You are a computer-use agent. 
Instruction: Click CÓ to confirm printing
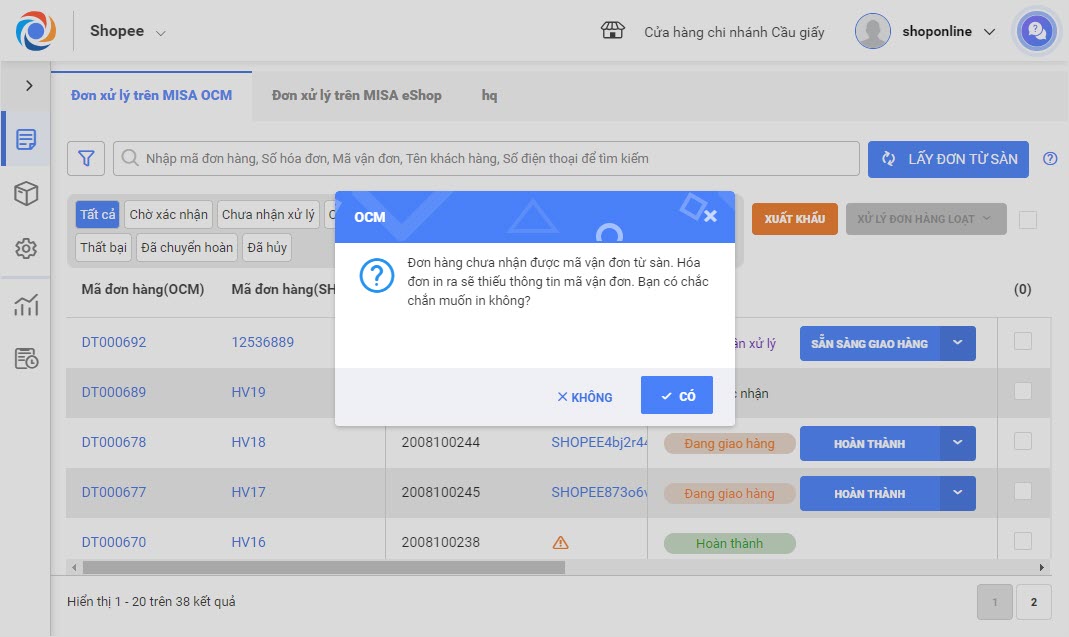pyautogui.click(x=677, y=395)
